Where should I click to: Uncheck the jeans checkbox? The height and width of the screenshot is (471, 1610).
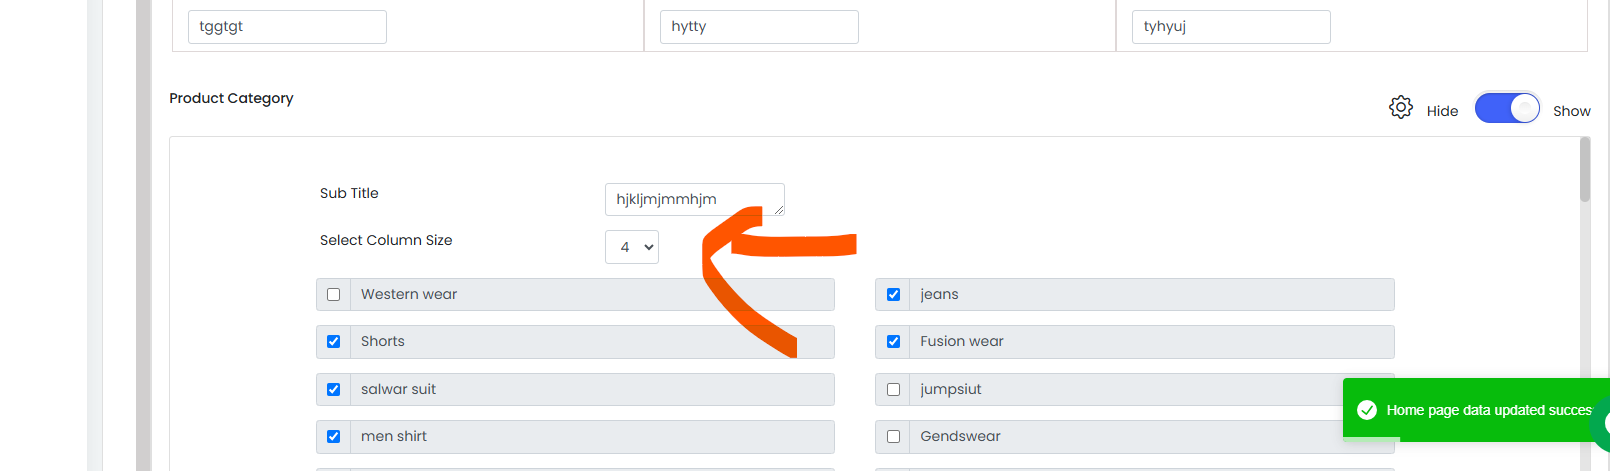[x=894, y=294]
